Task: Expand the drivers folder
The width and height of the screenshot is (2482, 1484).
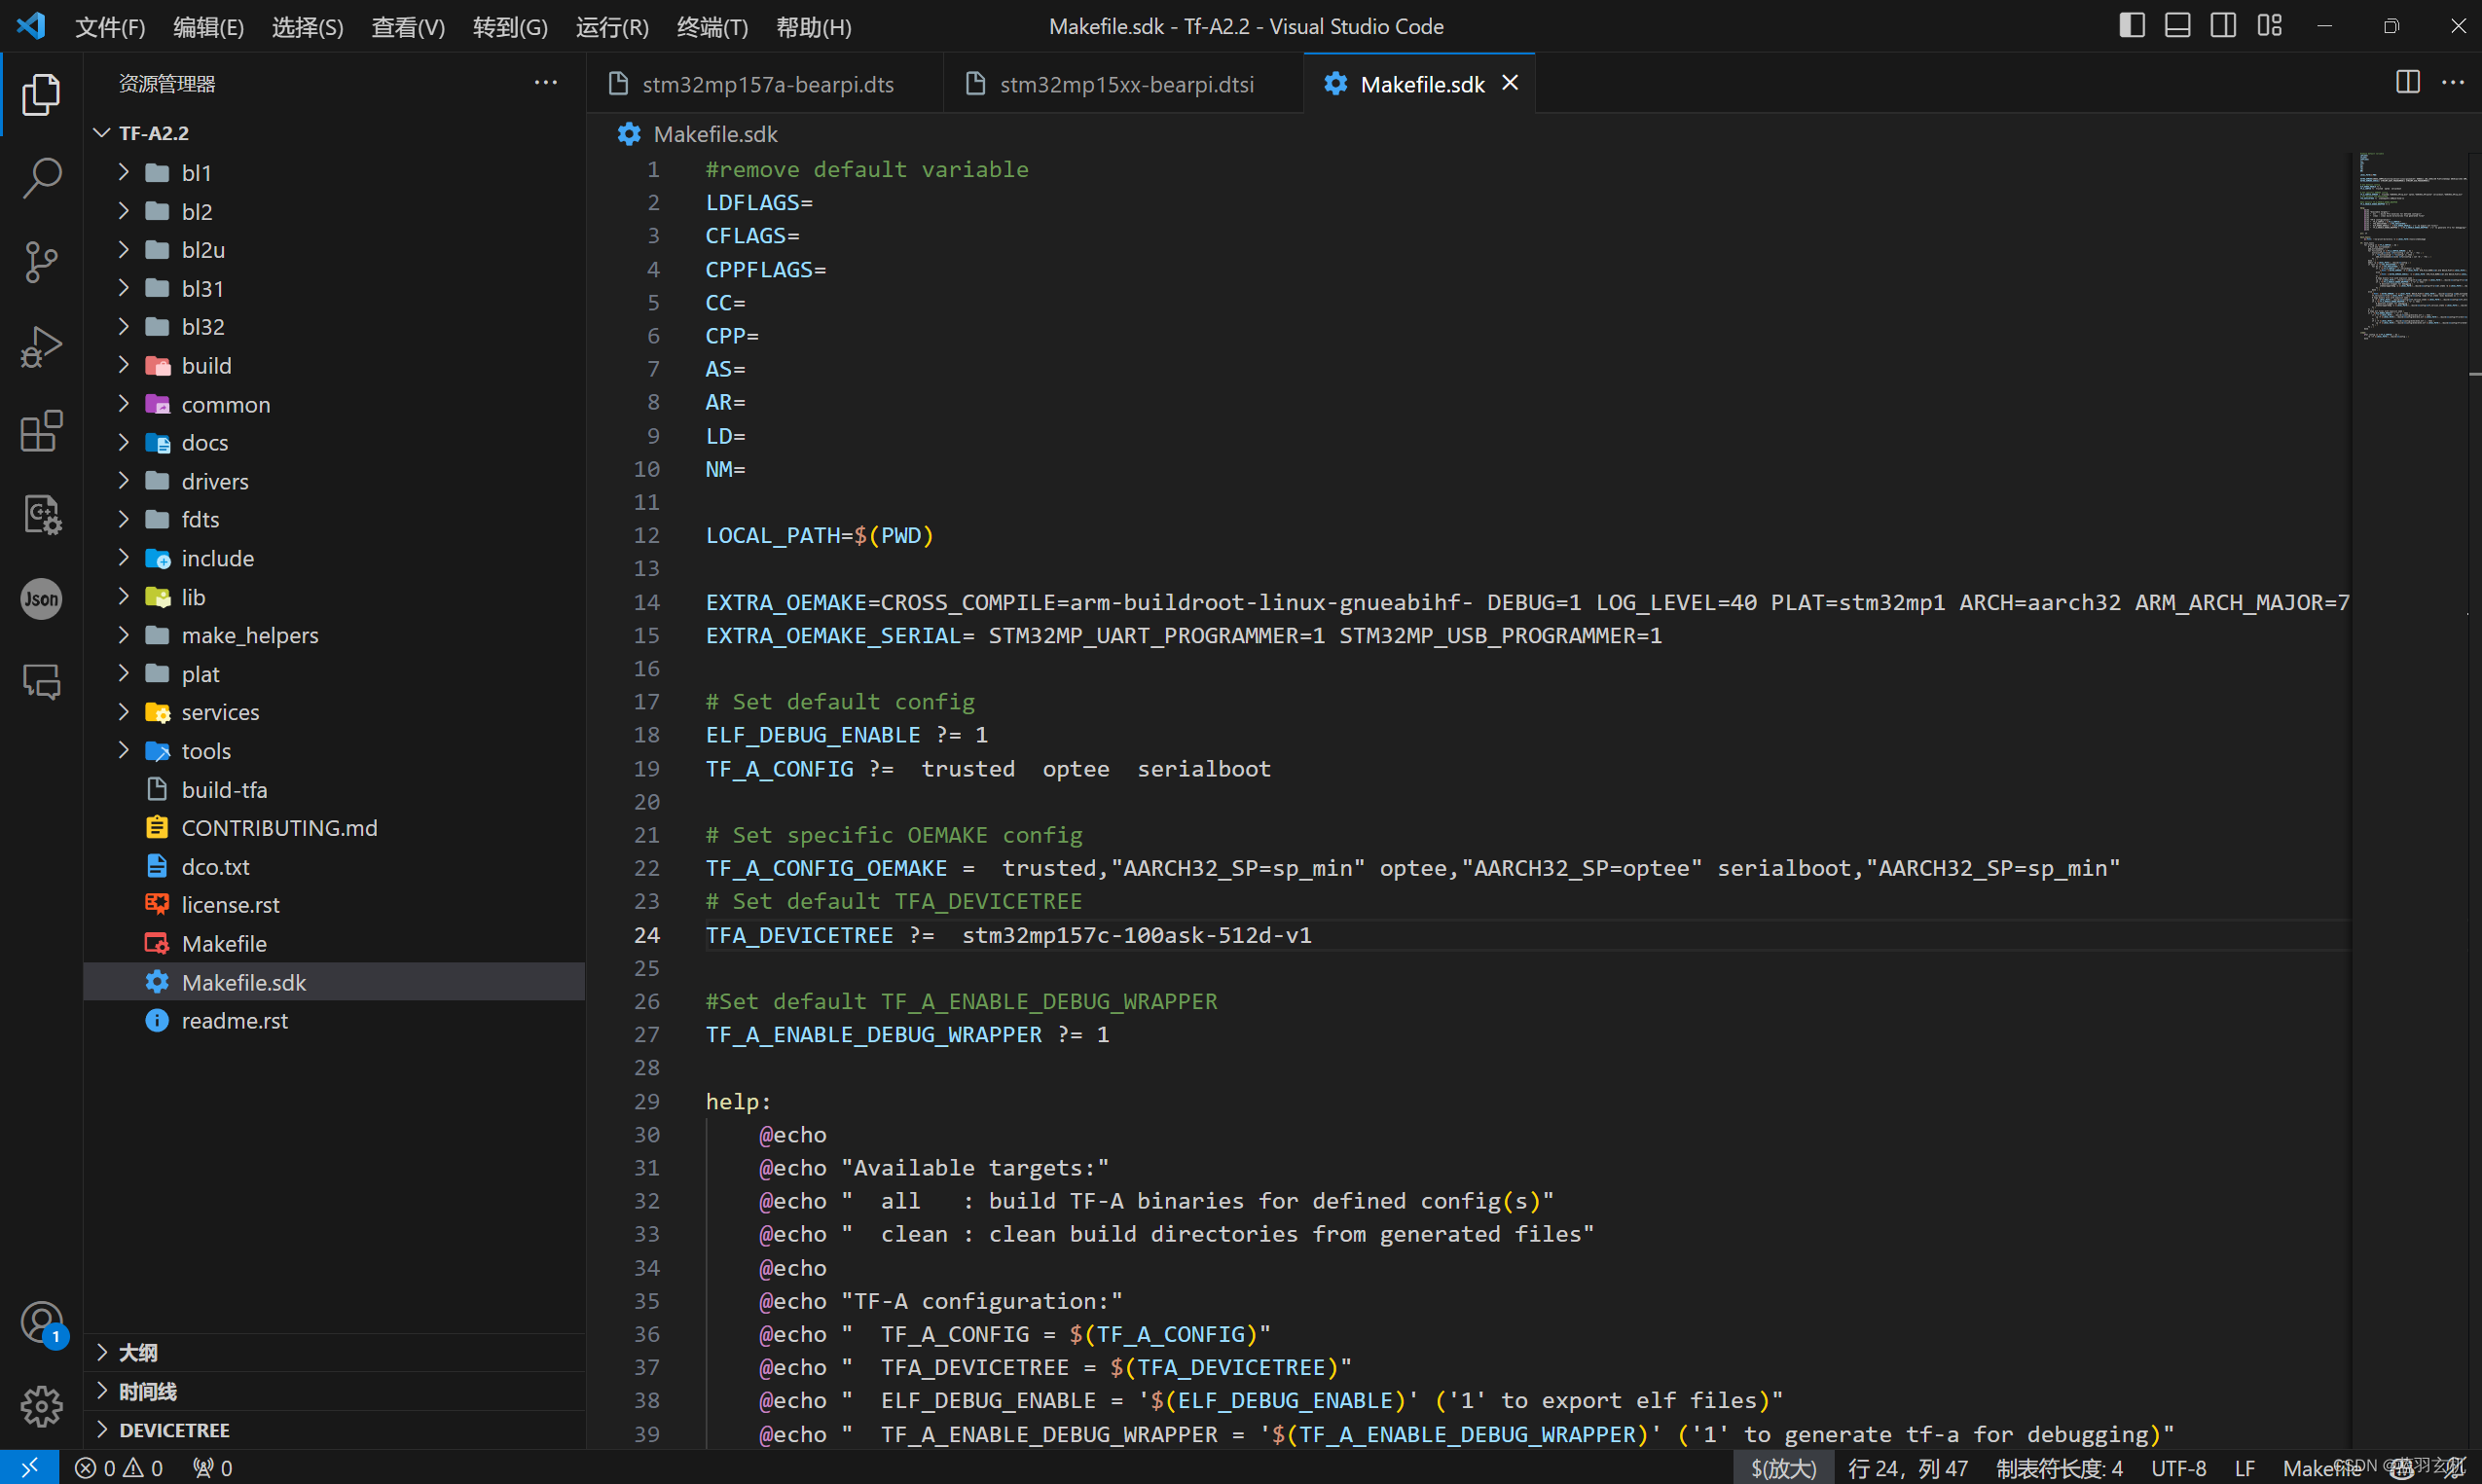Action: click(334, 481)
